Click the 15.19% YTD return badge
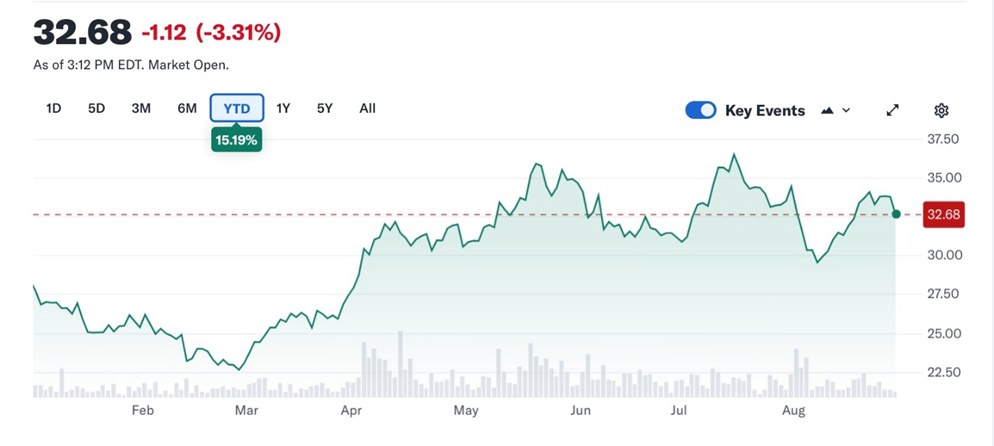 pos(235,140)
